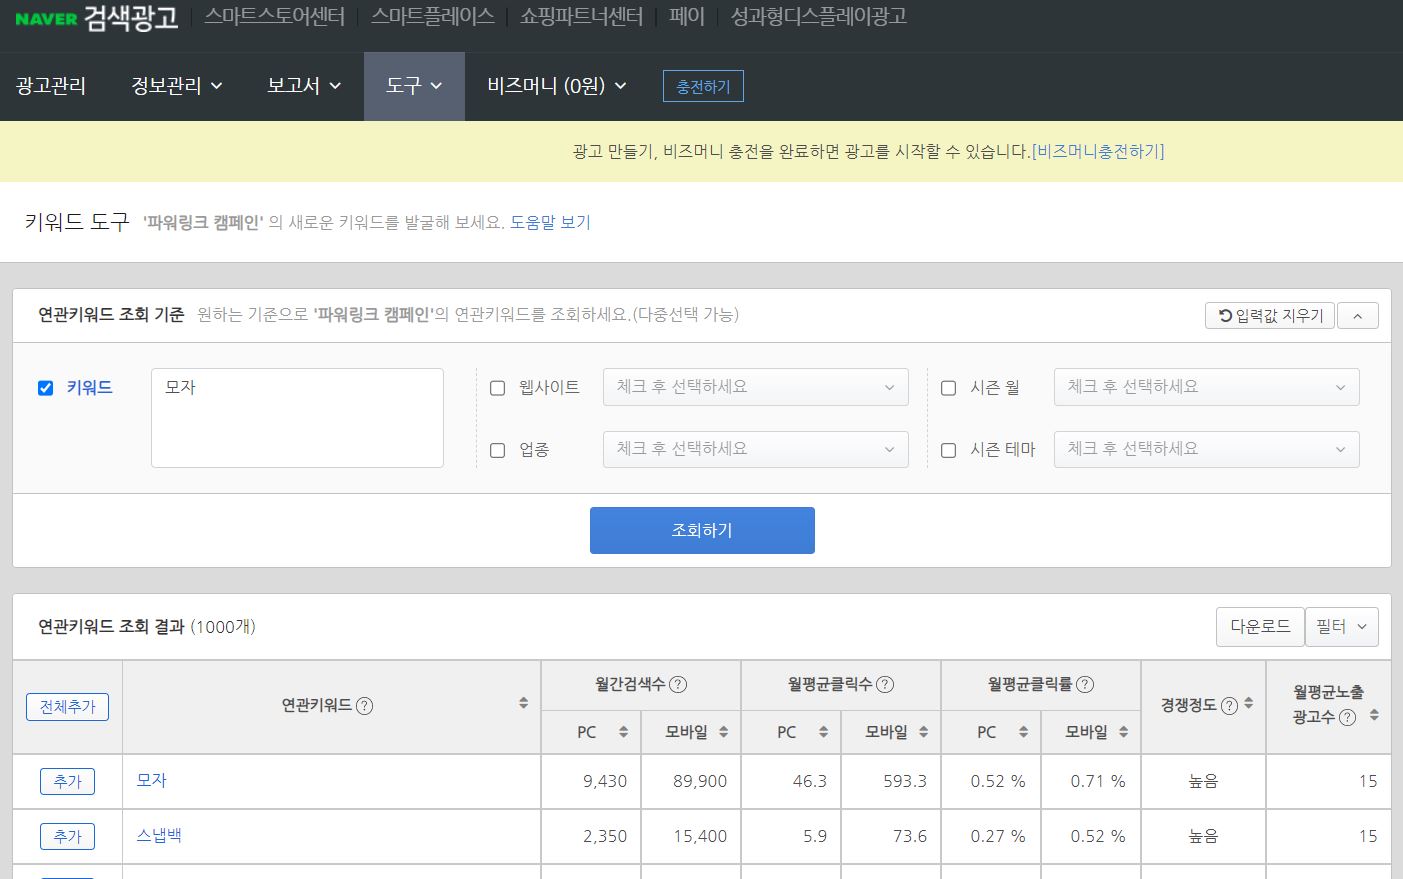Sort by 월평균클릭률 모바일 column
1403x879 pixels.
[x=1123, y=732]
